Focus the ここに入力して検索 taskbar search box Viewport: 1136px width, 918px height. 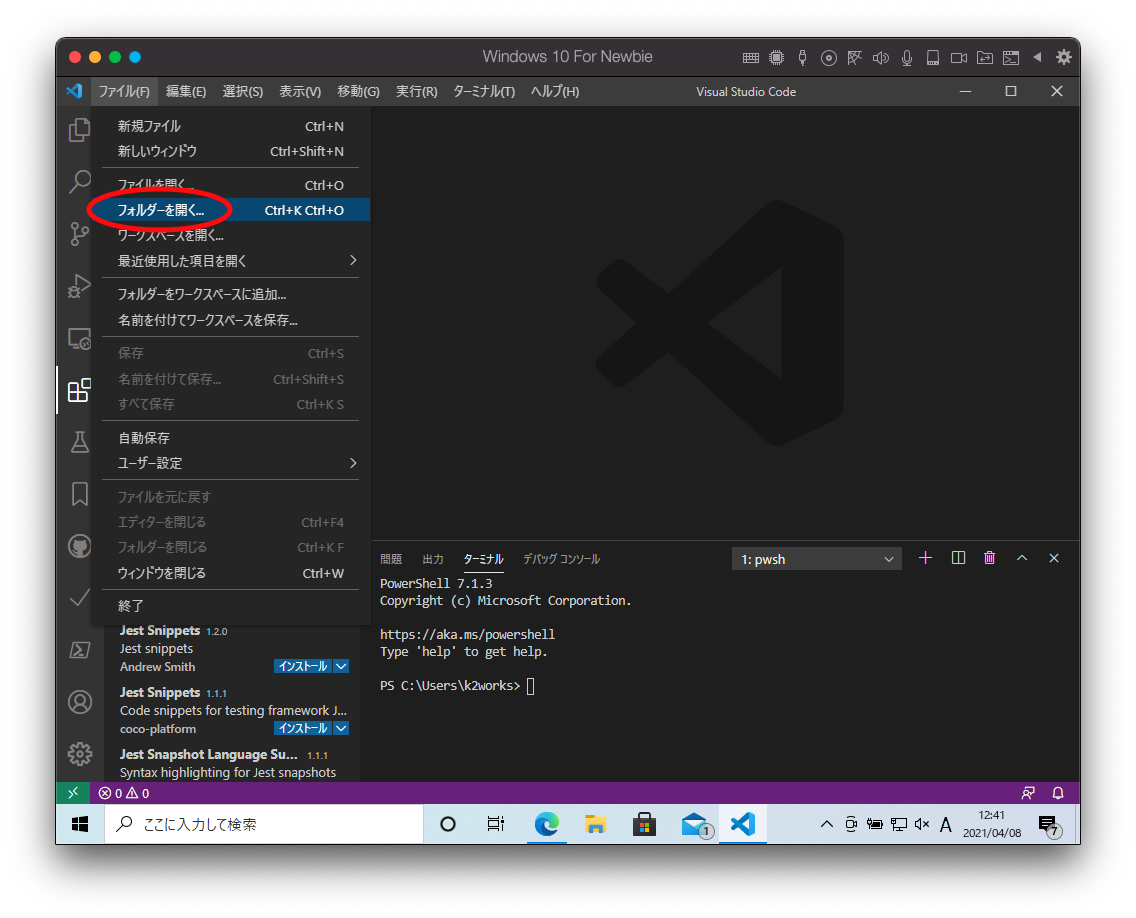point(264,825)
